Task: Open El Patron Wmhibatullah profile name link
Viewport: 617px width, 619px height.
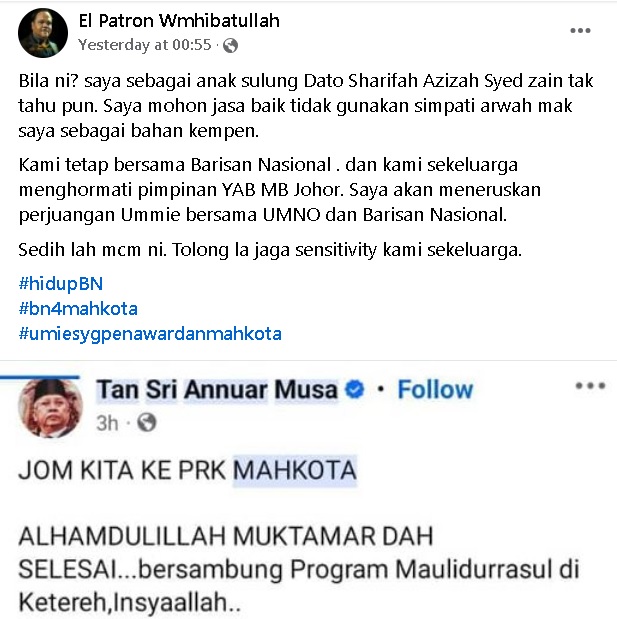Action: click(x=179, y=21)
